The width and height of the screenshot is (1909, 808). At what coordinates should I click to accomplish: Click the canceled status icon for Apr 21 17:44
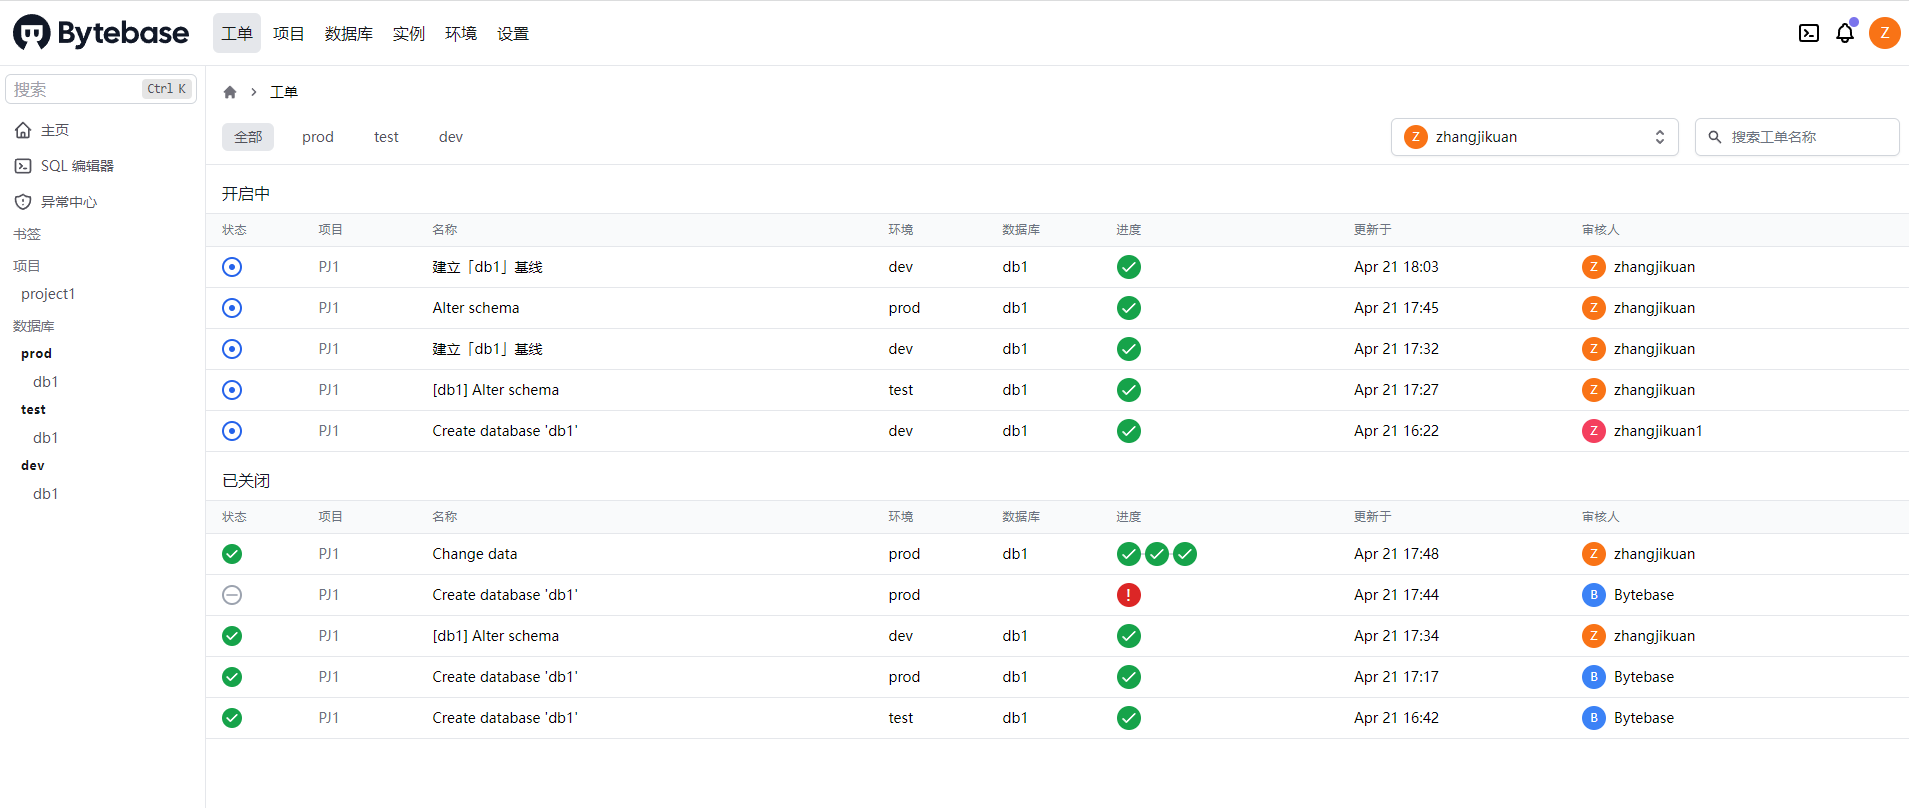232,595
